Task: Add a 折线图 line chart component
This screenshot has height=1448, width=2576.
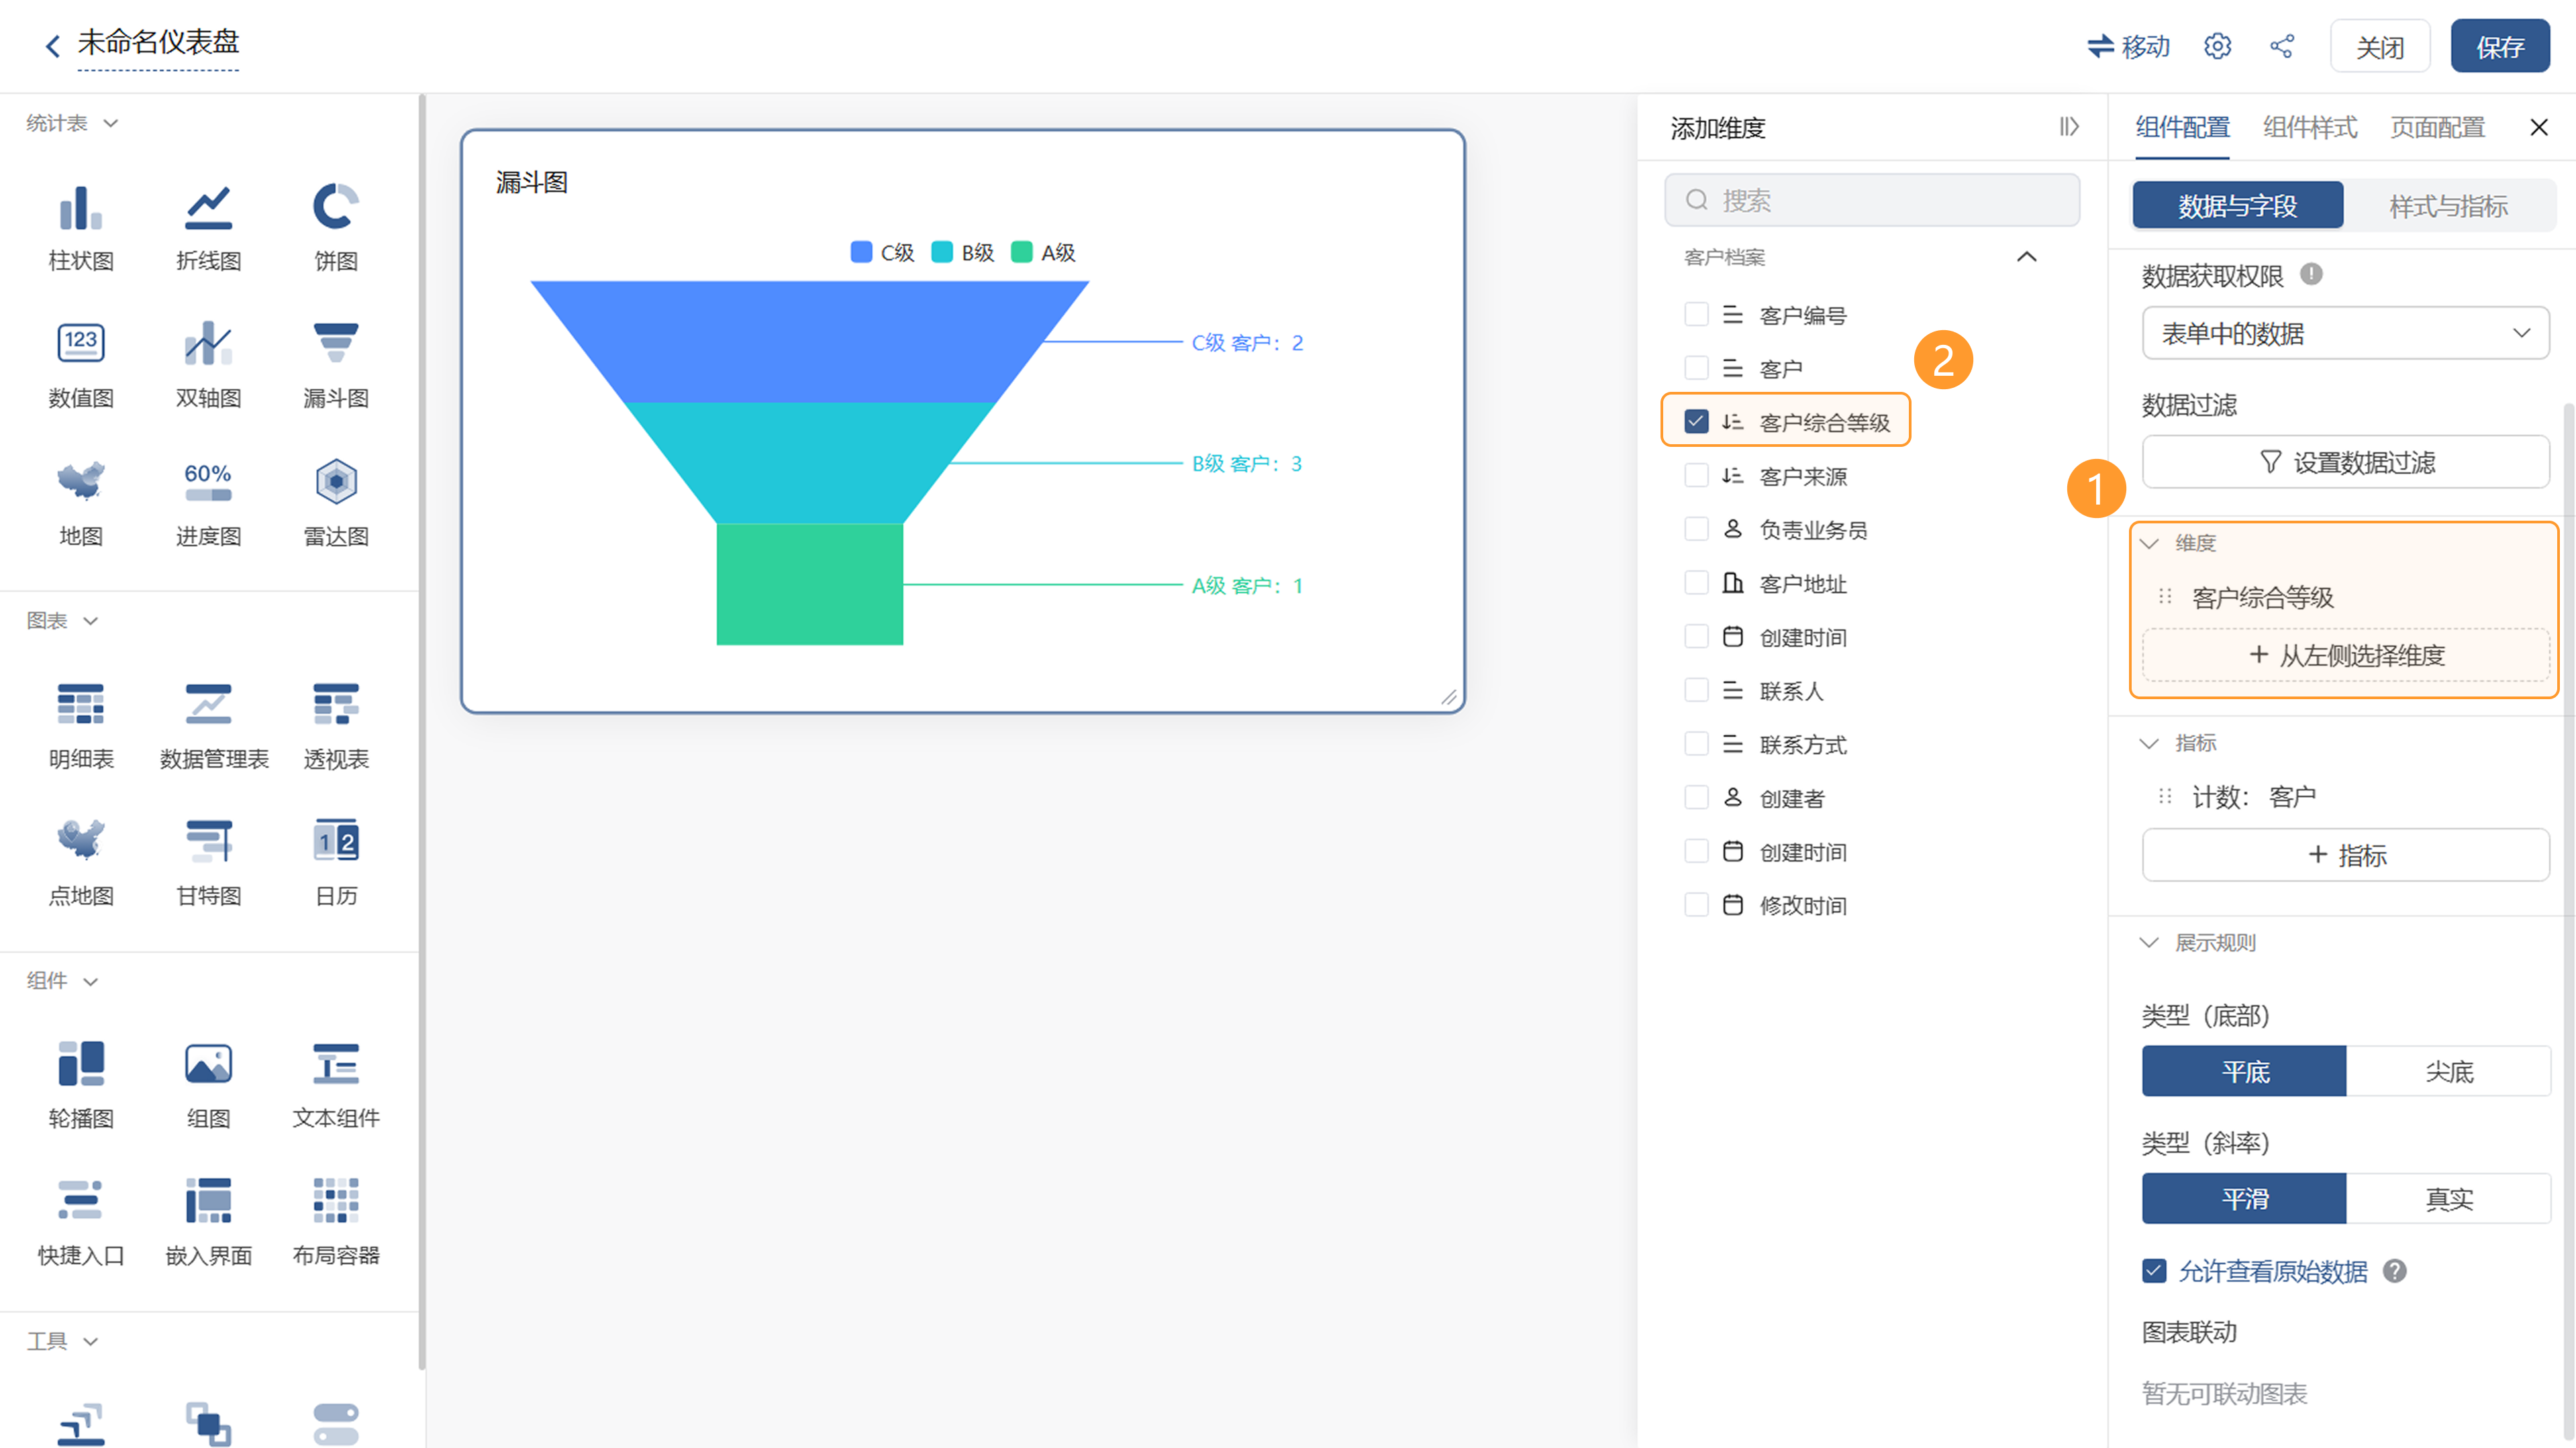Action: (208, 227)
